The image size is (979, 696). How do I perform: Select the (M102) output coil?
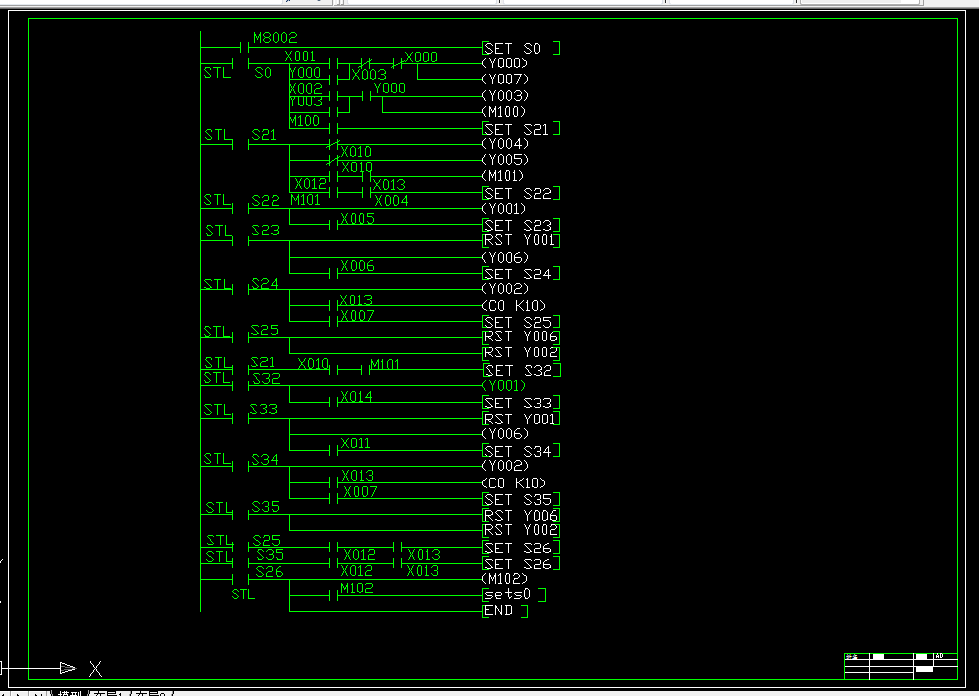pyautogui.click(x=504, y=579)
